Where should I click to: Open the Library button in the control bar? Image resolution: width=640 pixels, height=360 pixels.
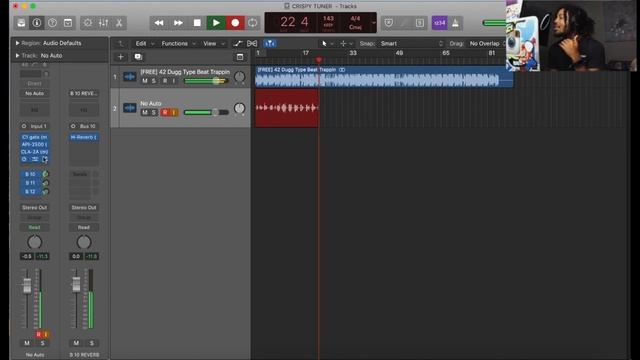point(21,23)
